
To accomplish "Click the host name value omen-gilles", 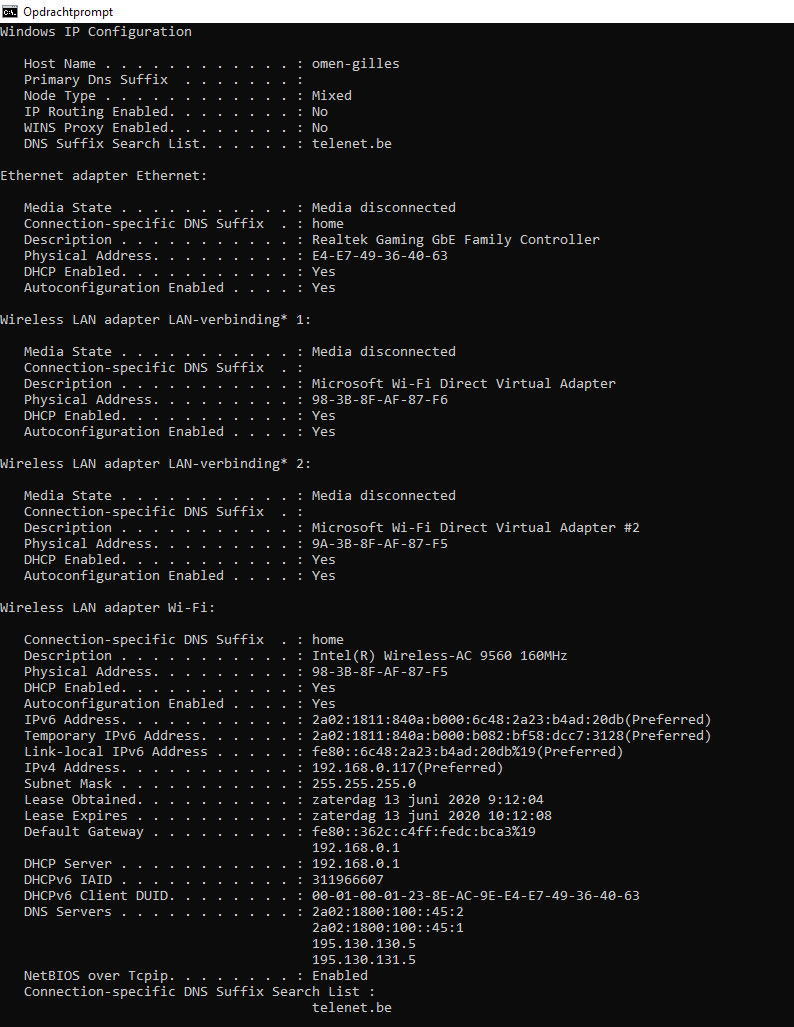I will (x=355, y=64).
